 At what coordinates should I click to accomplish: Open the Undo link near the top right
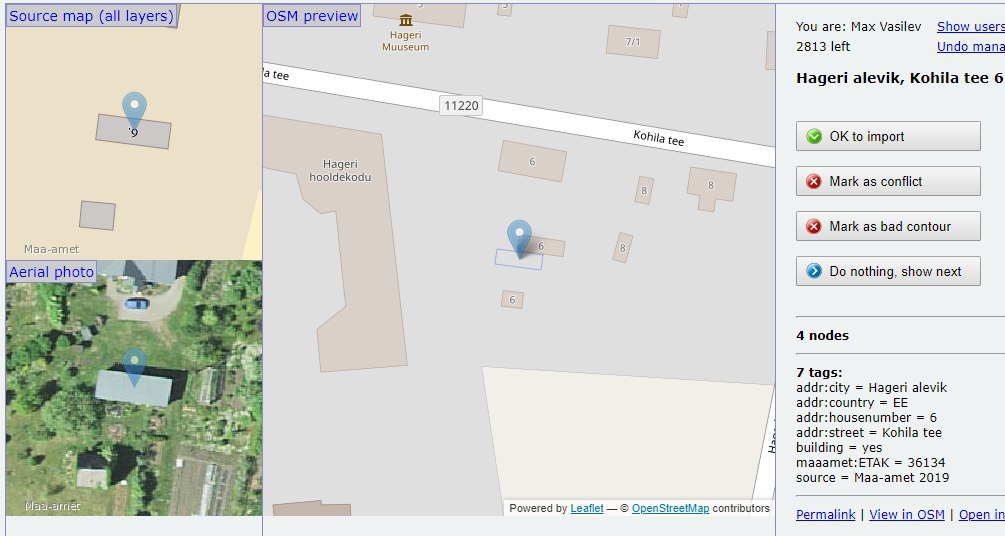pos(970,46)
